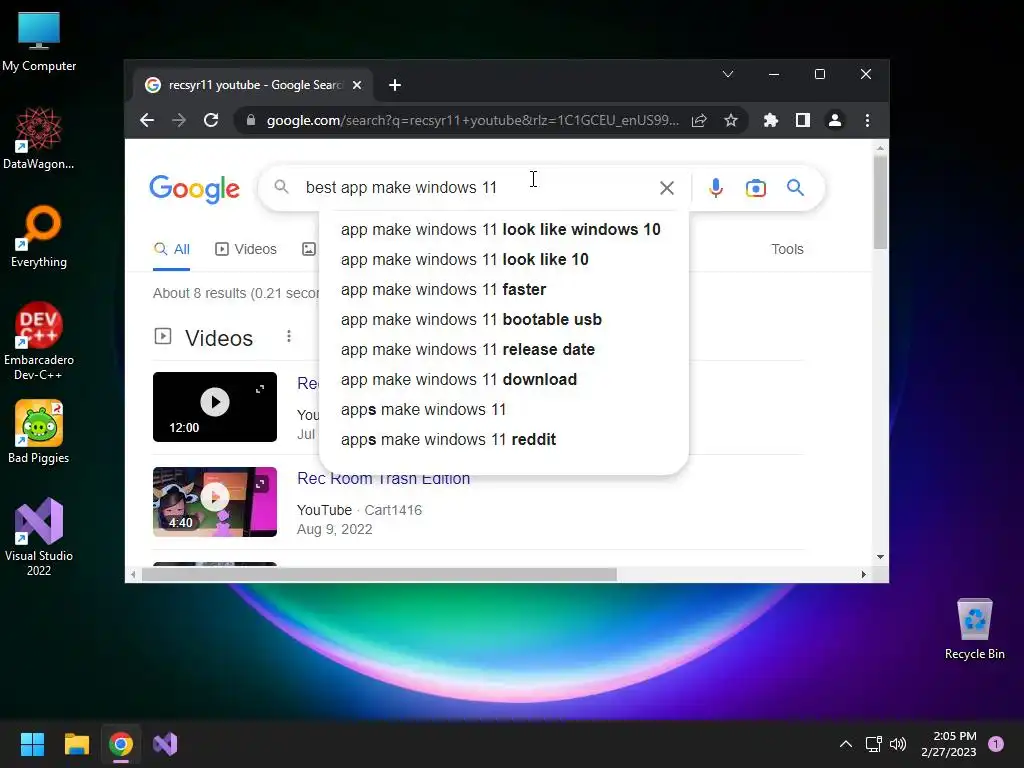This screenshot has width=1024, height=768.
Task: Select the recsyr11 youtube - Google Search tab
Action: [253, 85]
